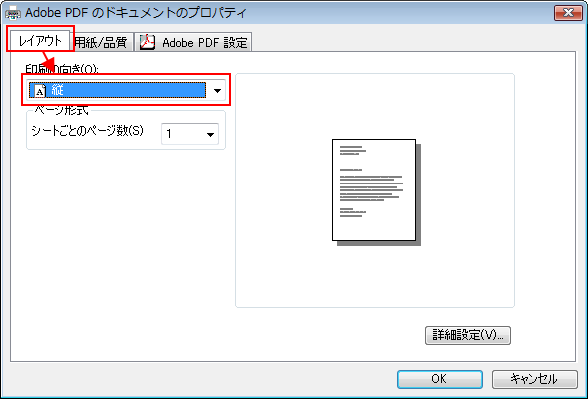This screenshot has height=399, width=588.
Task: Click the portrait page icon beside 縦
Action: click(40, 91)
